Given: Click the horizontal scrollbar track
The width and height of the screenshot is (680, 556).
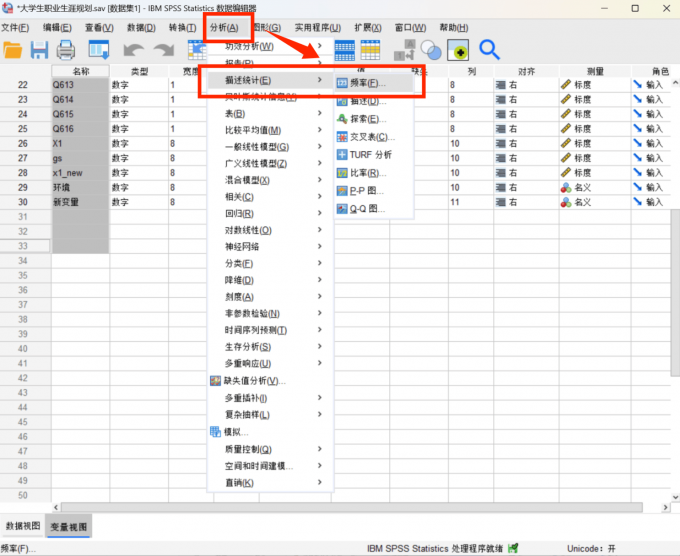Looking at the screenshot, I should [x=352, y=507].
